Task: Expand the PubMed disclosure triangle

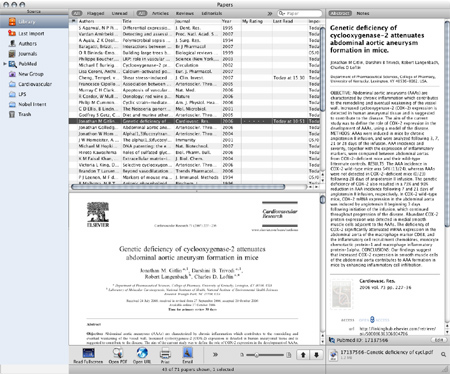Action: coord(5,64)
